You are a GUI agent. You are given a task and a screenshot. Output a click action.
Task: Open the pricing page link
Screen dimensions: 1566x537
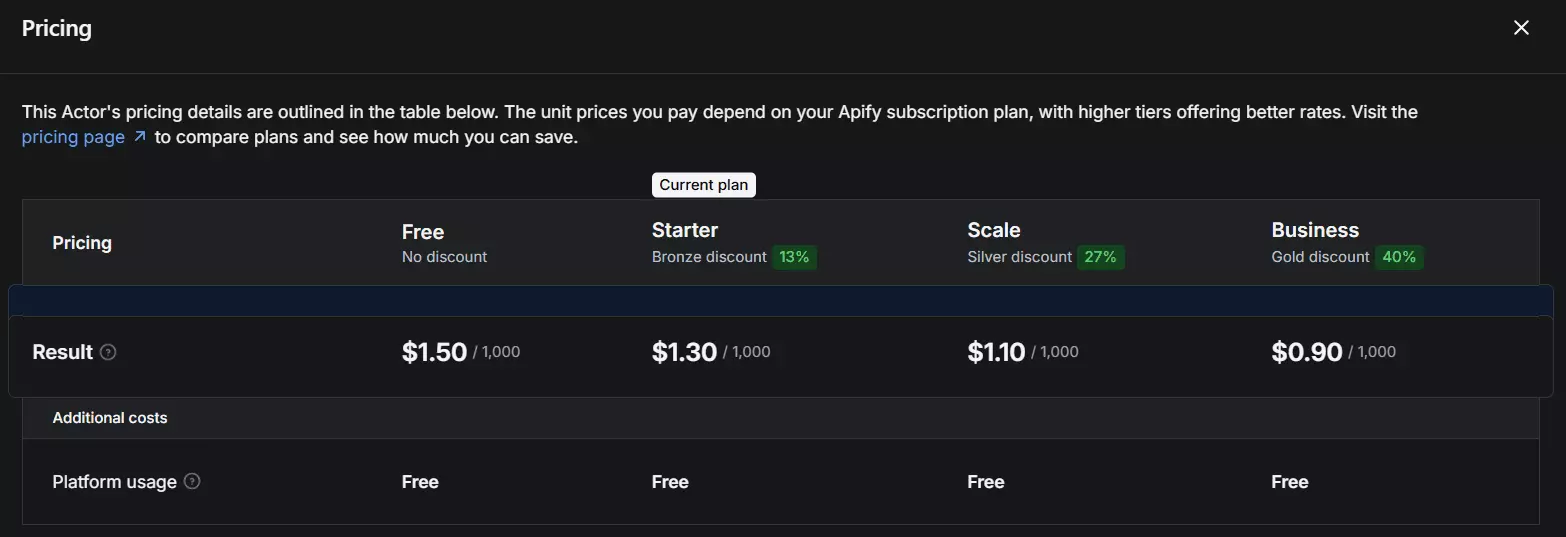[73, 137]
